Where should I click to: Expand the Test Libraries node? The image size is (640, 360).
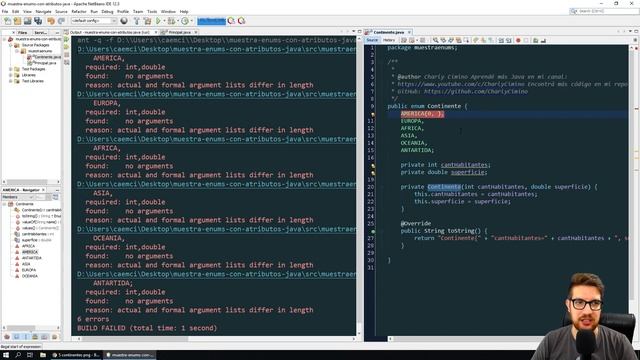[10, 81]
